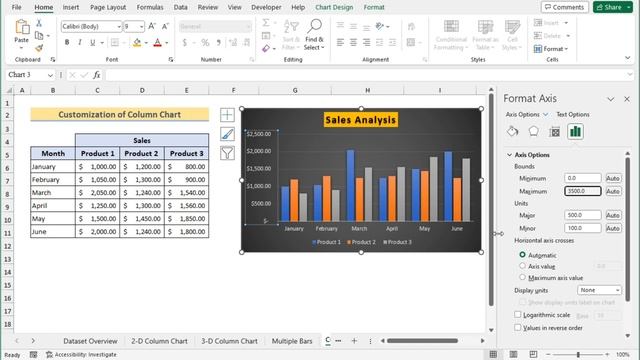The width and height of the screenshot is (640, 360).
Task: Click the zoom slider handle
Action: click(x=578, y=354)
